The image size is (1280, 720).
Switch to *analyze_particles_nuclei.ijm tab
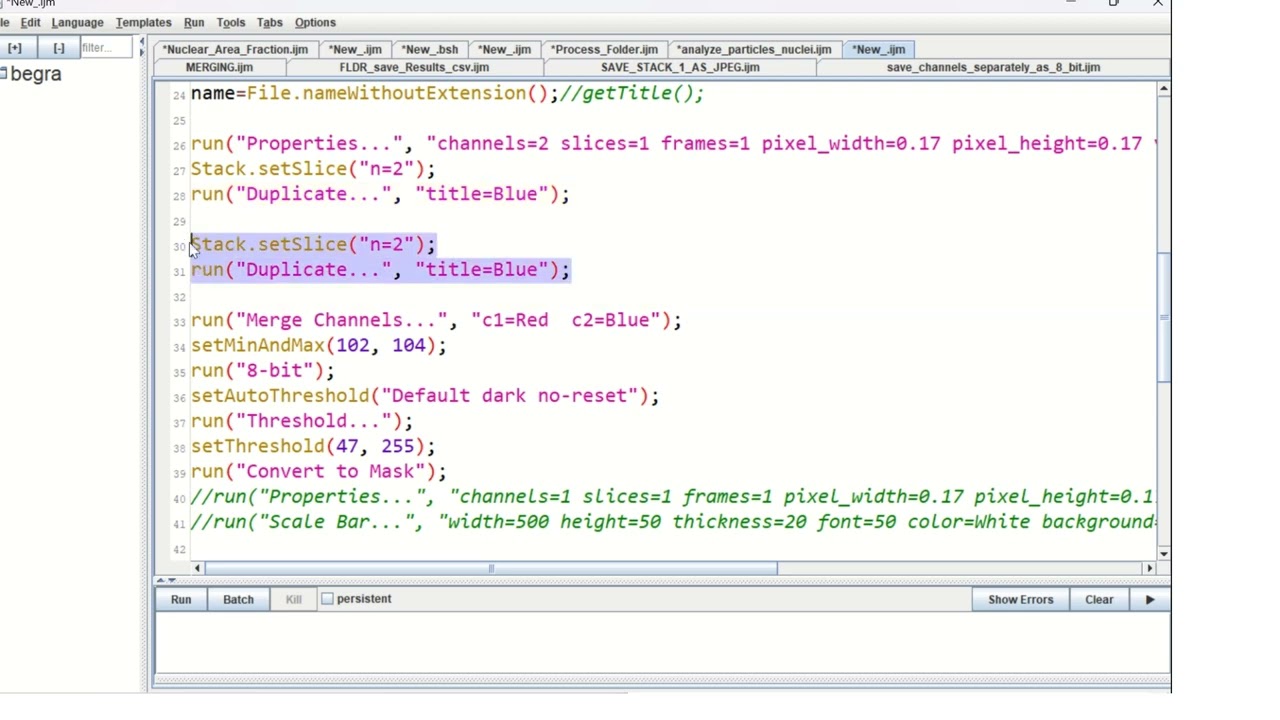click(x=754, y=49)
